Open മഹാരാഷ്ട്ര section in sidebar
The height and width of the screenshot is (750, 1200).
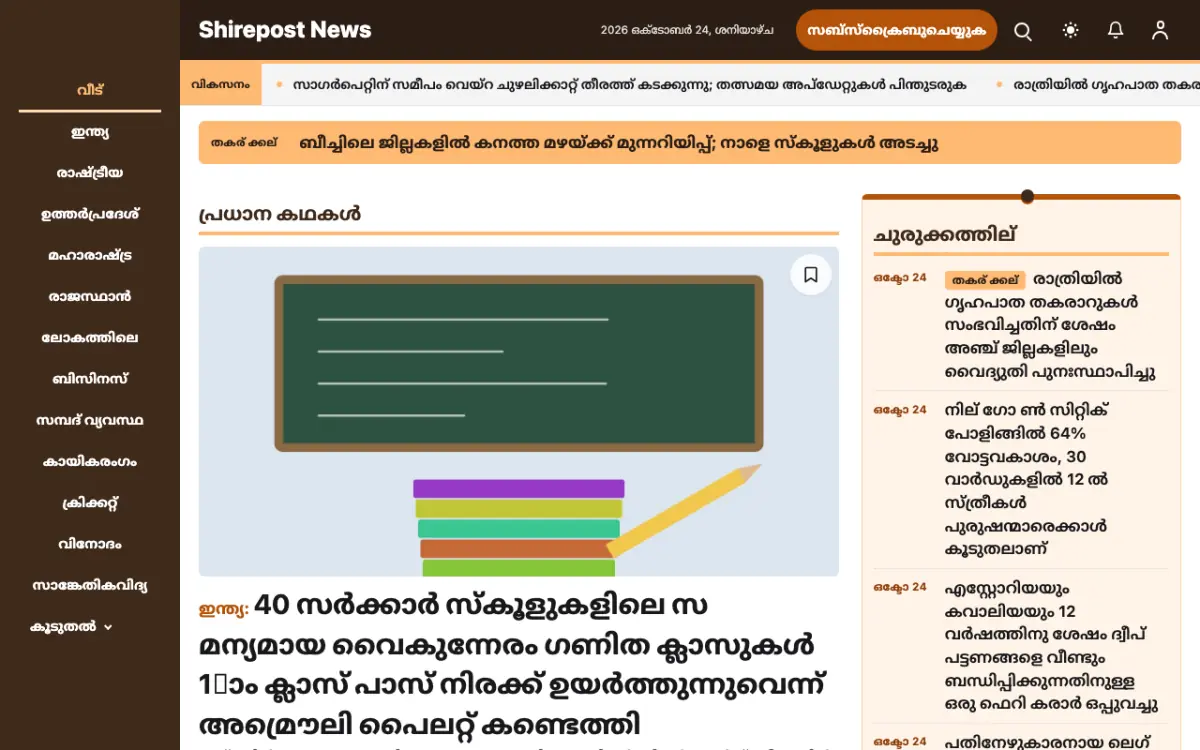coord(90,256)
